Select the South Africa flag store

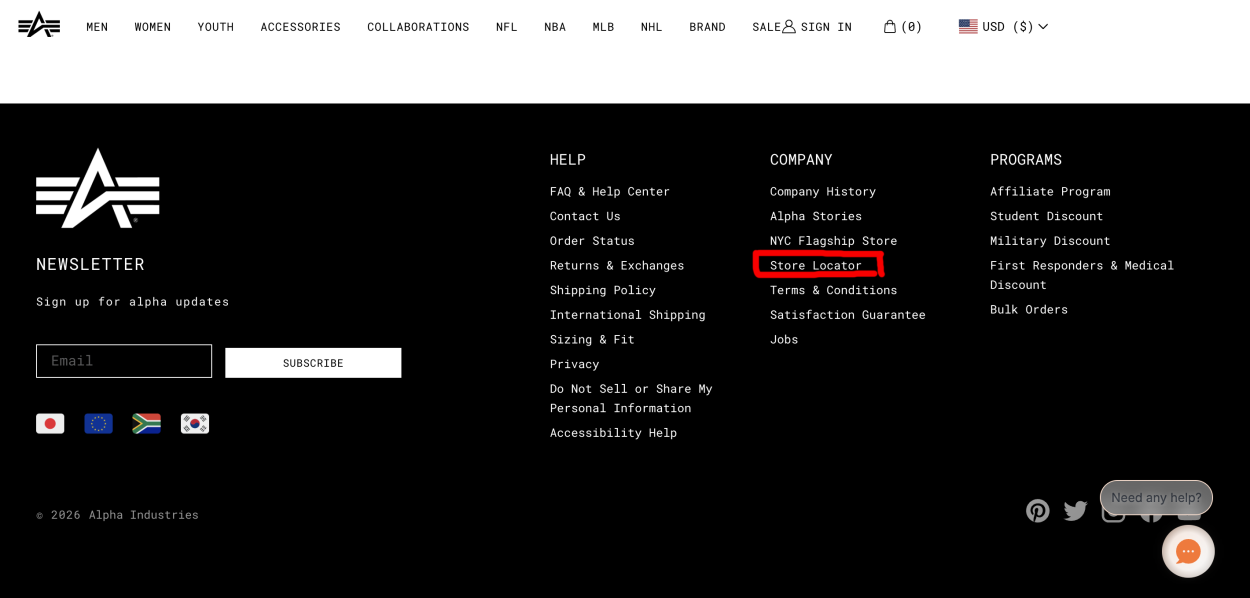pos(146,424)
